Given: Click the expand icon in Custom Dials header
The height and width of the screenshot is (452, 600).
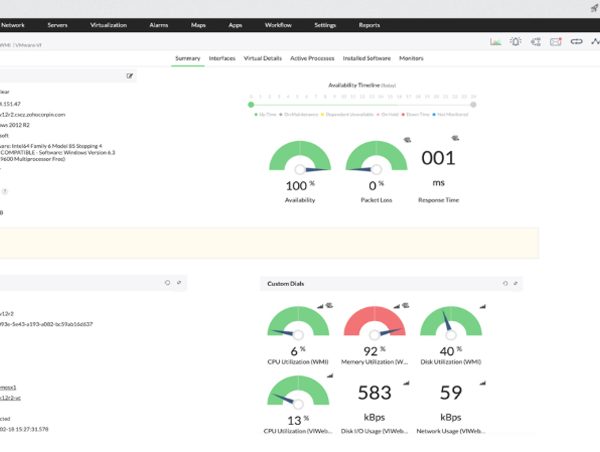Looking at the screenshot, I should [515, 284].
